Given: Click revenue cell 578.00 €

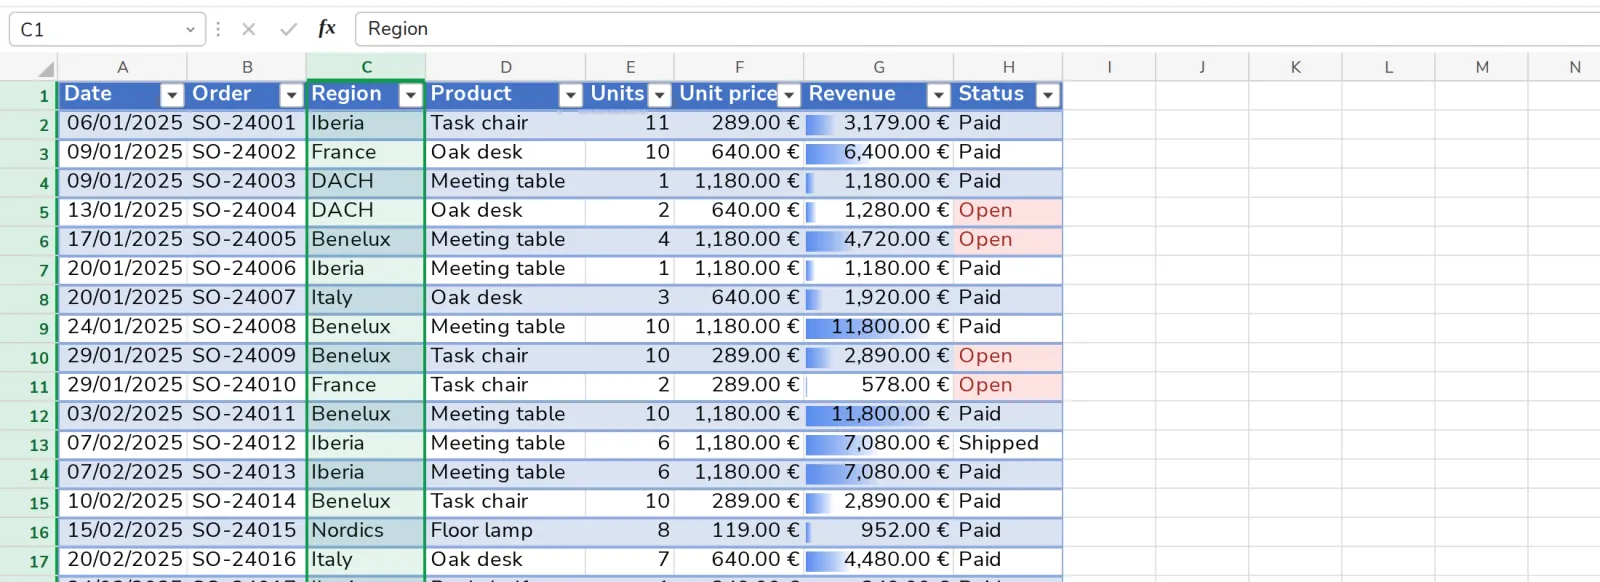Looking at the screenshot, I should 879,386.
